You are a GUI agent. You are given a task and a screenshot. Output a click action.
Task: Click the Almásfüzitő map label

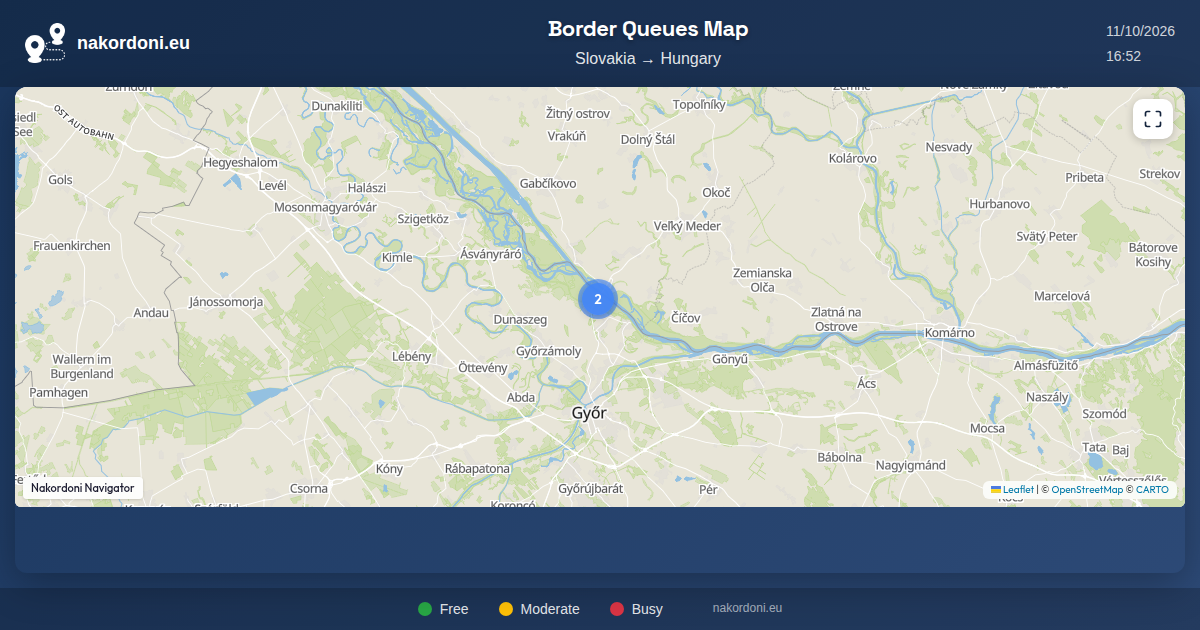1046,366
